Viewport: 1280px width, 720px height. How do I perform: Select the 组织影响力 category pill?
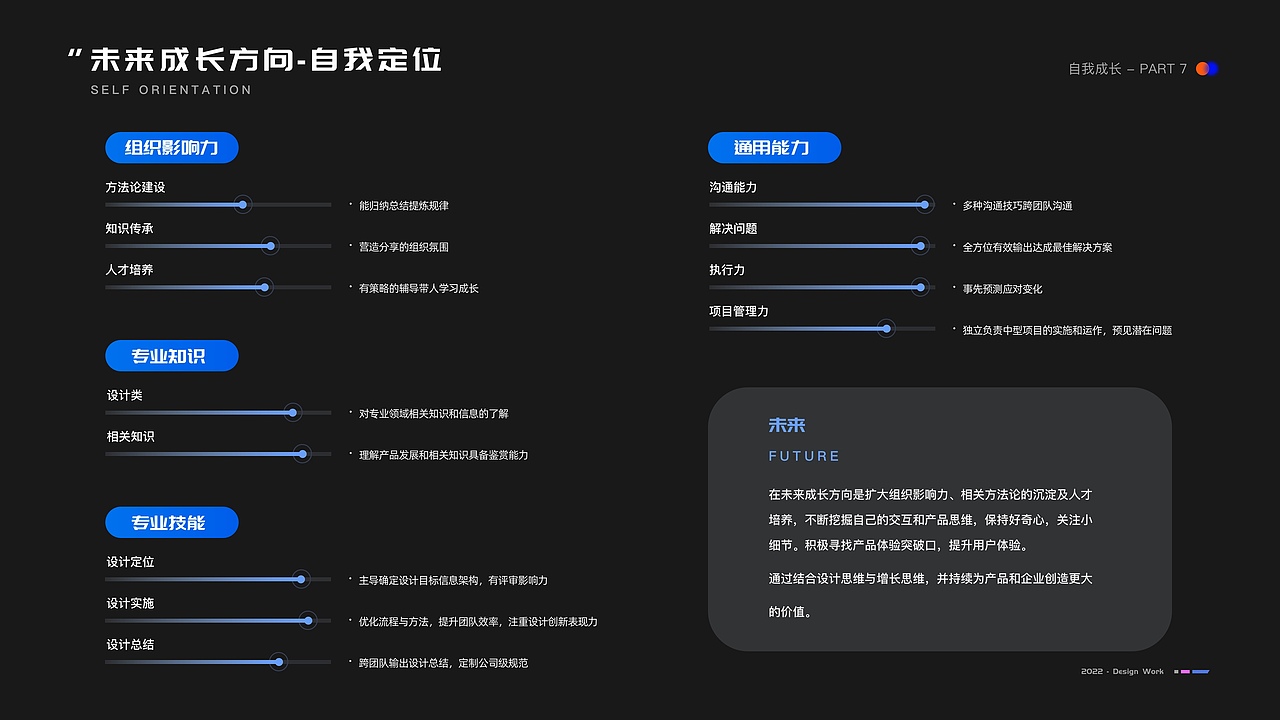tap(171, 147)
